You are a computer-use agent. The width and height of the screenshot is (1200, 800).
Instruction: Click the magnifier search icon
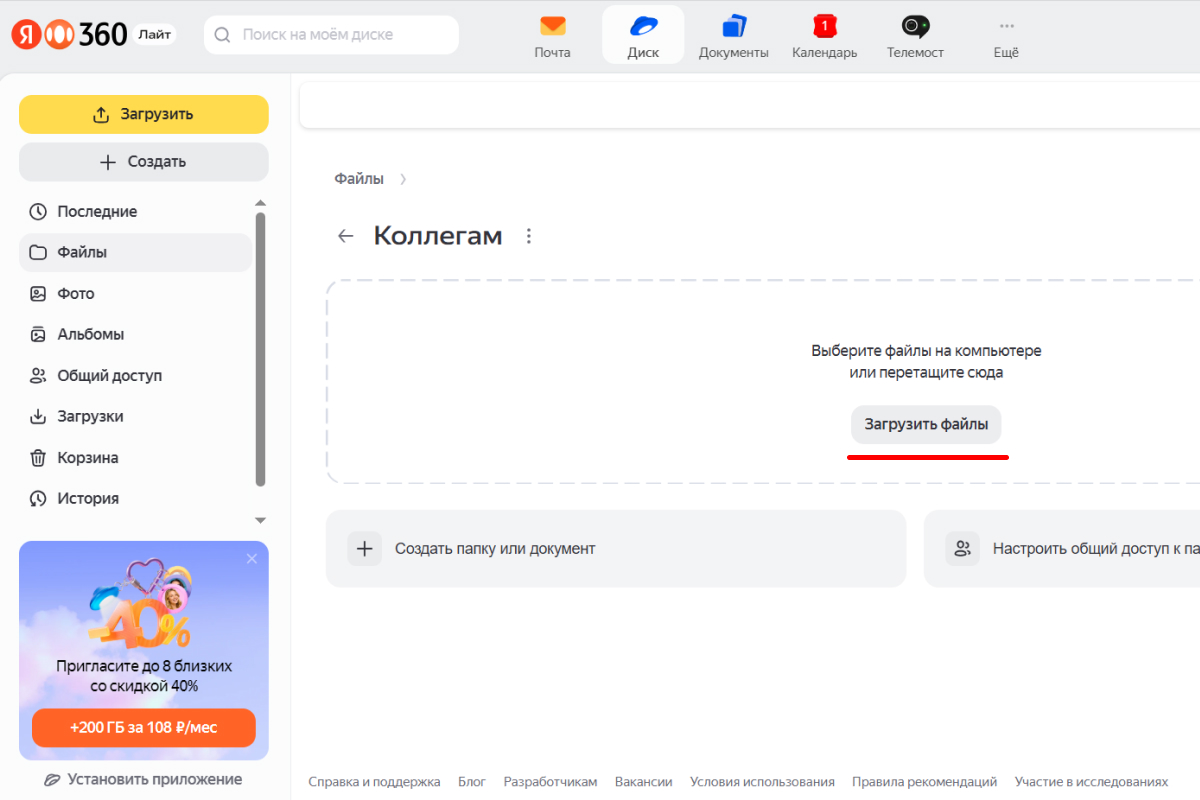(224, 35)
